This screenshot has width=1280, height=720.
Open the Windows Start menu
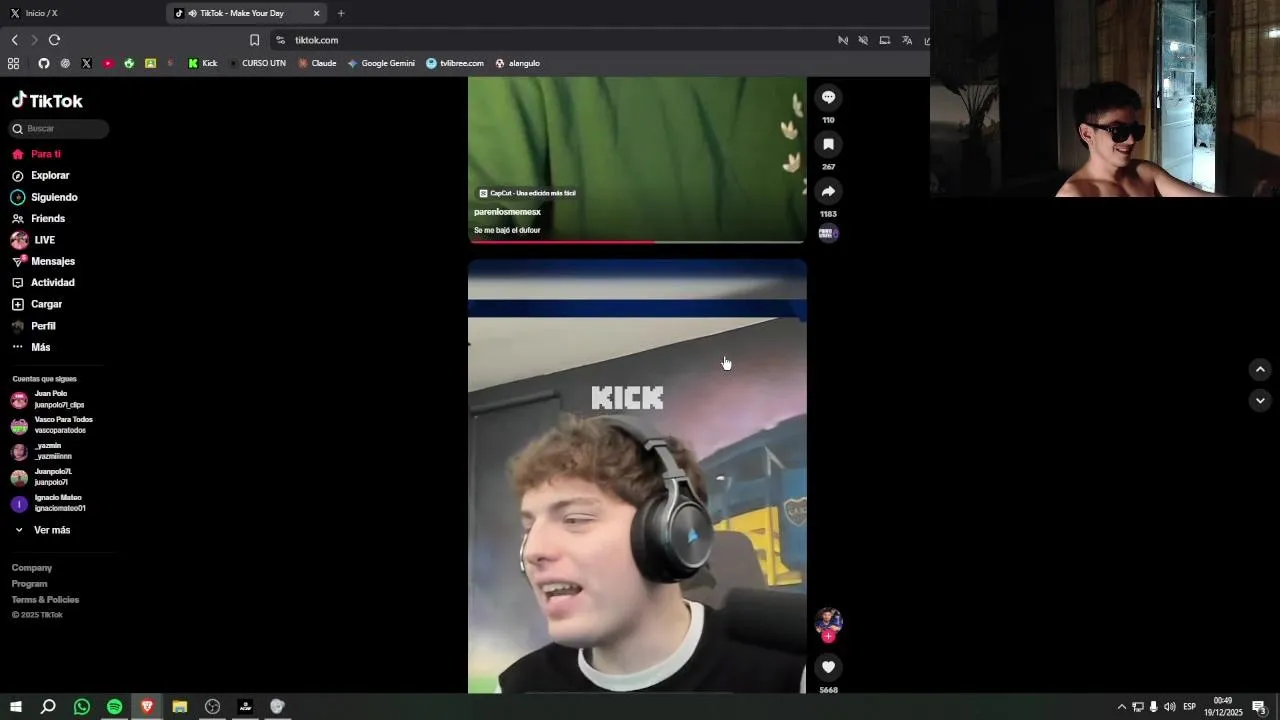[16, 707]
